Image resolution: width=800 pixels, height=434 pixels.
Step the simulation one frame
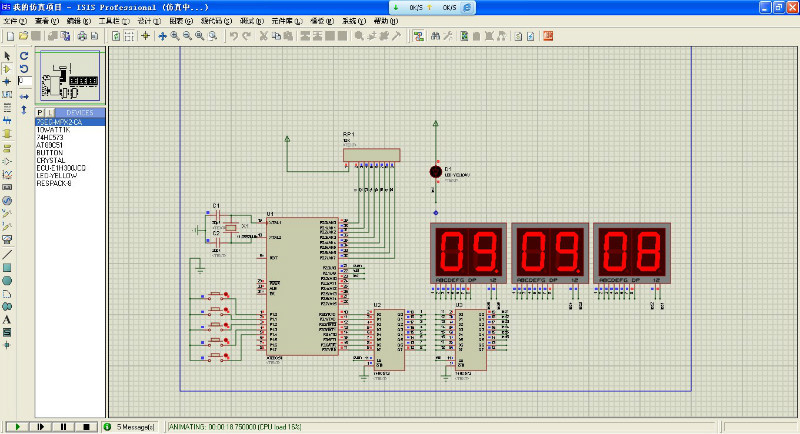click(x=40, y=426)
